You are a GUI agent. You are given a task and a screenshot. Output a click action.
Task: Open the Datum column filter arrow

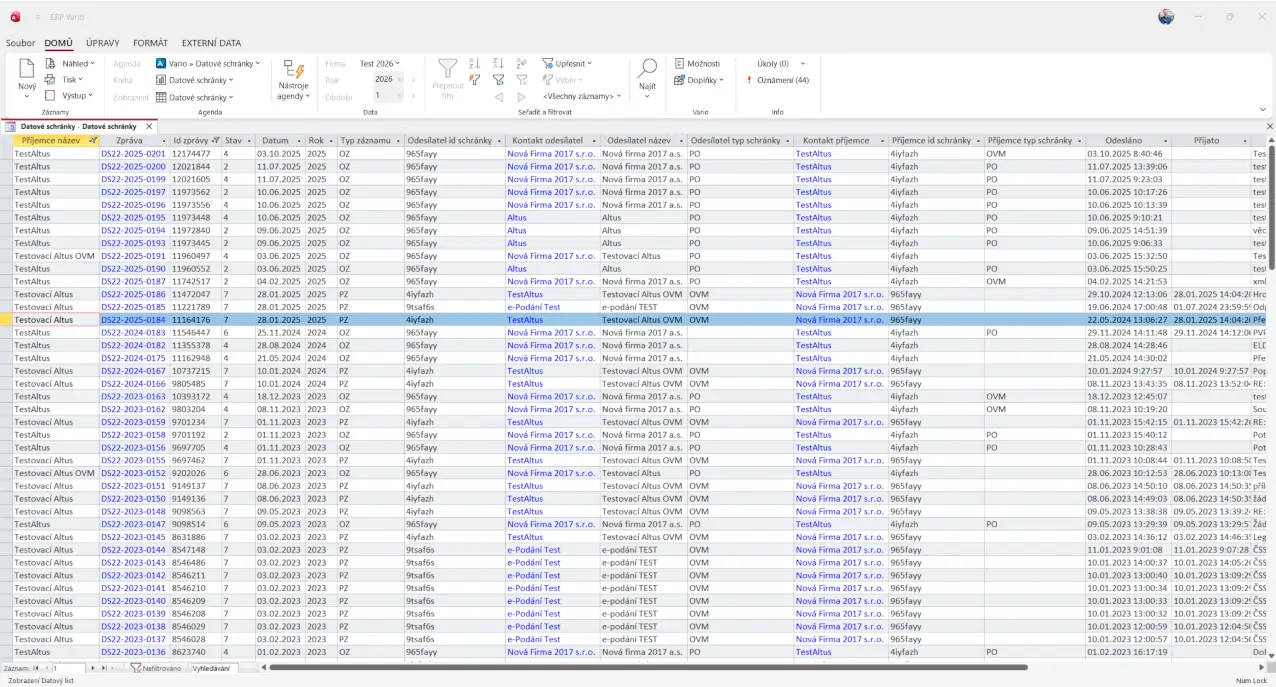tap(297, 141)
